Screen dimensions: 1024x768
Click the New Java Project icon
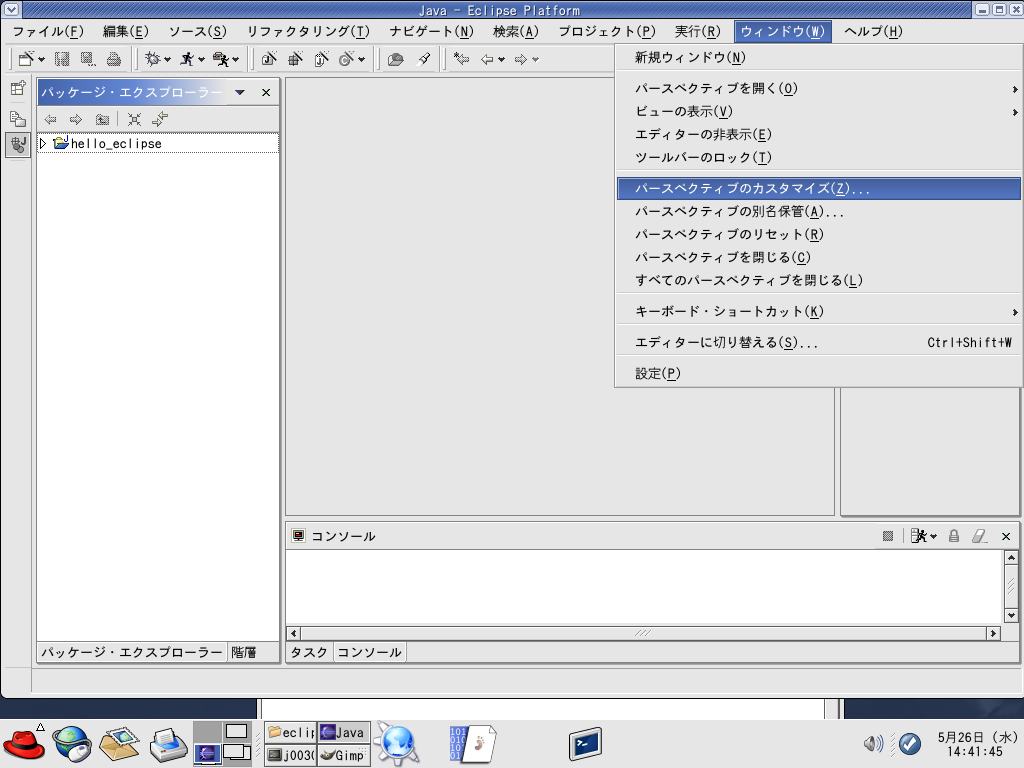click(x=268, y=59)
